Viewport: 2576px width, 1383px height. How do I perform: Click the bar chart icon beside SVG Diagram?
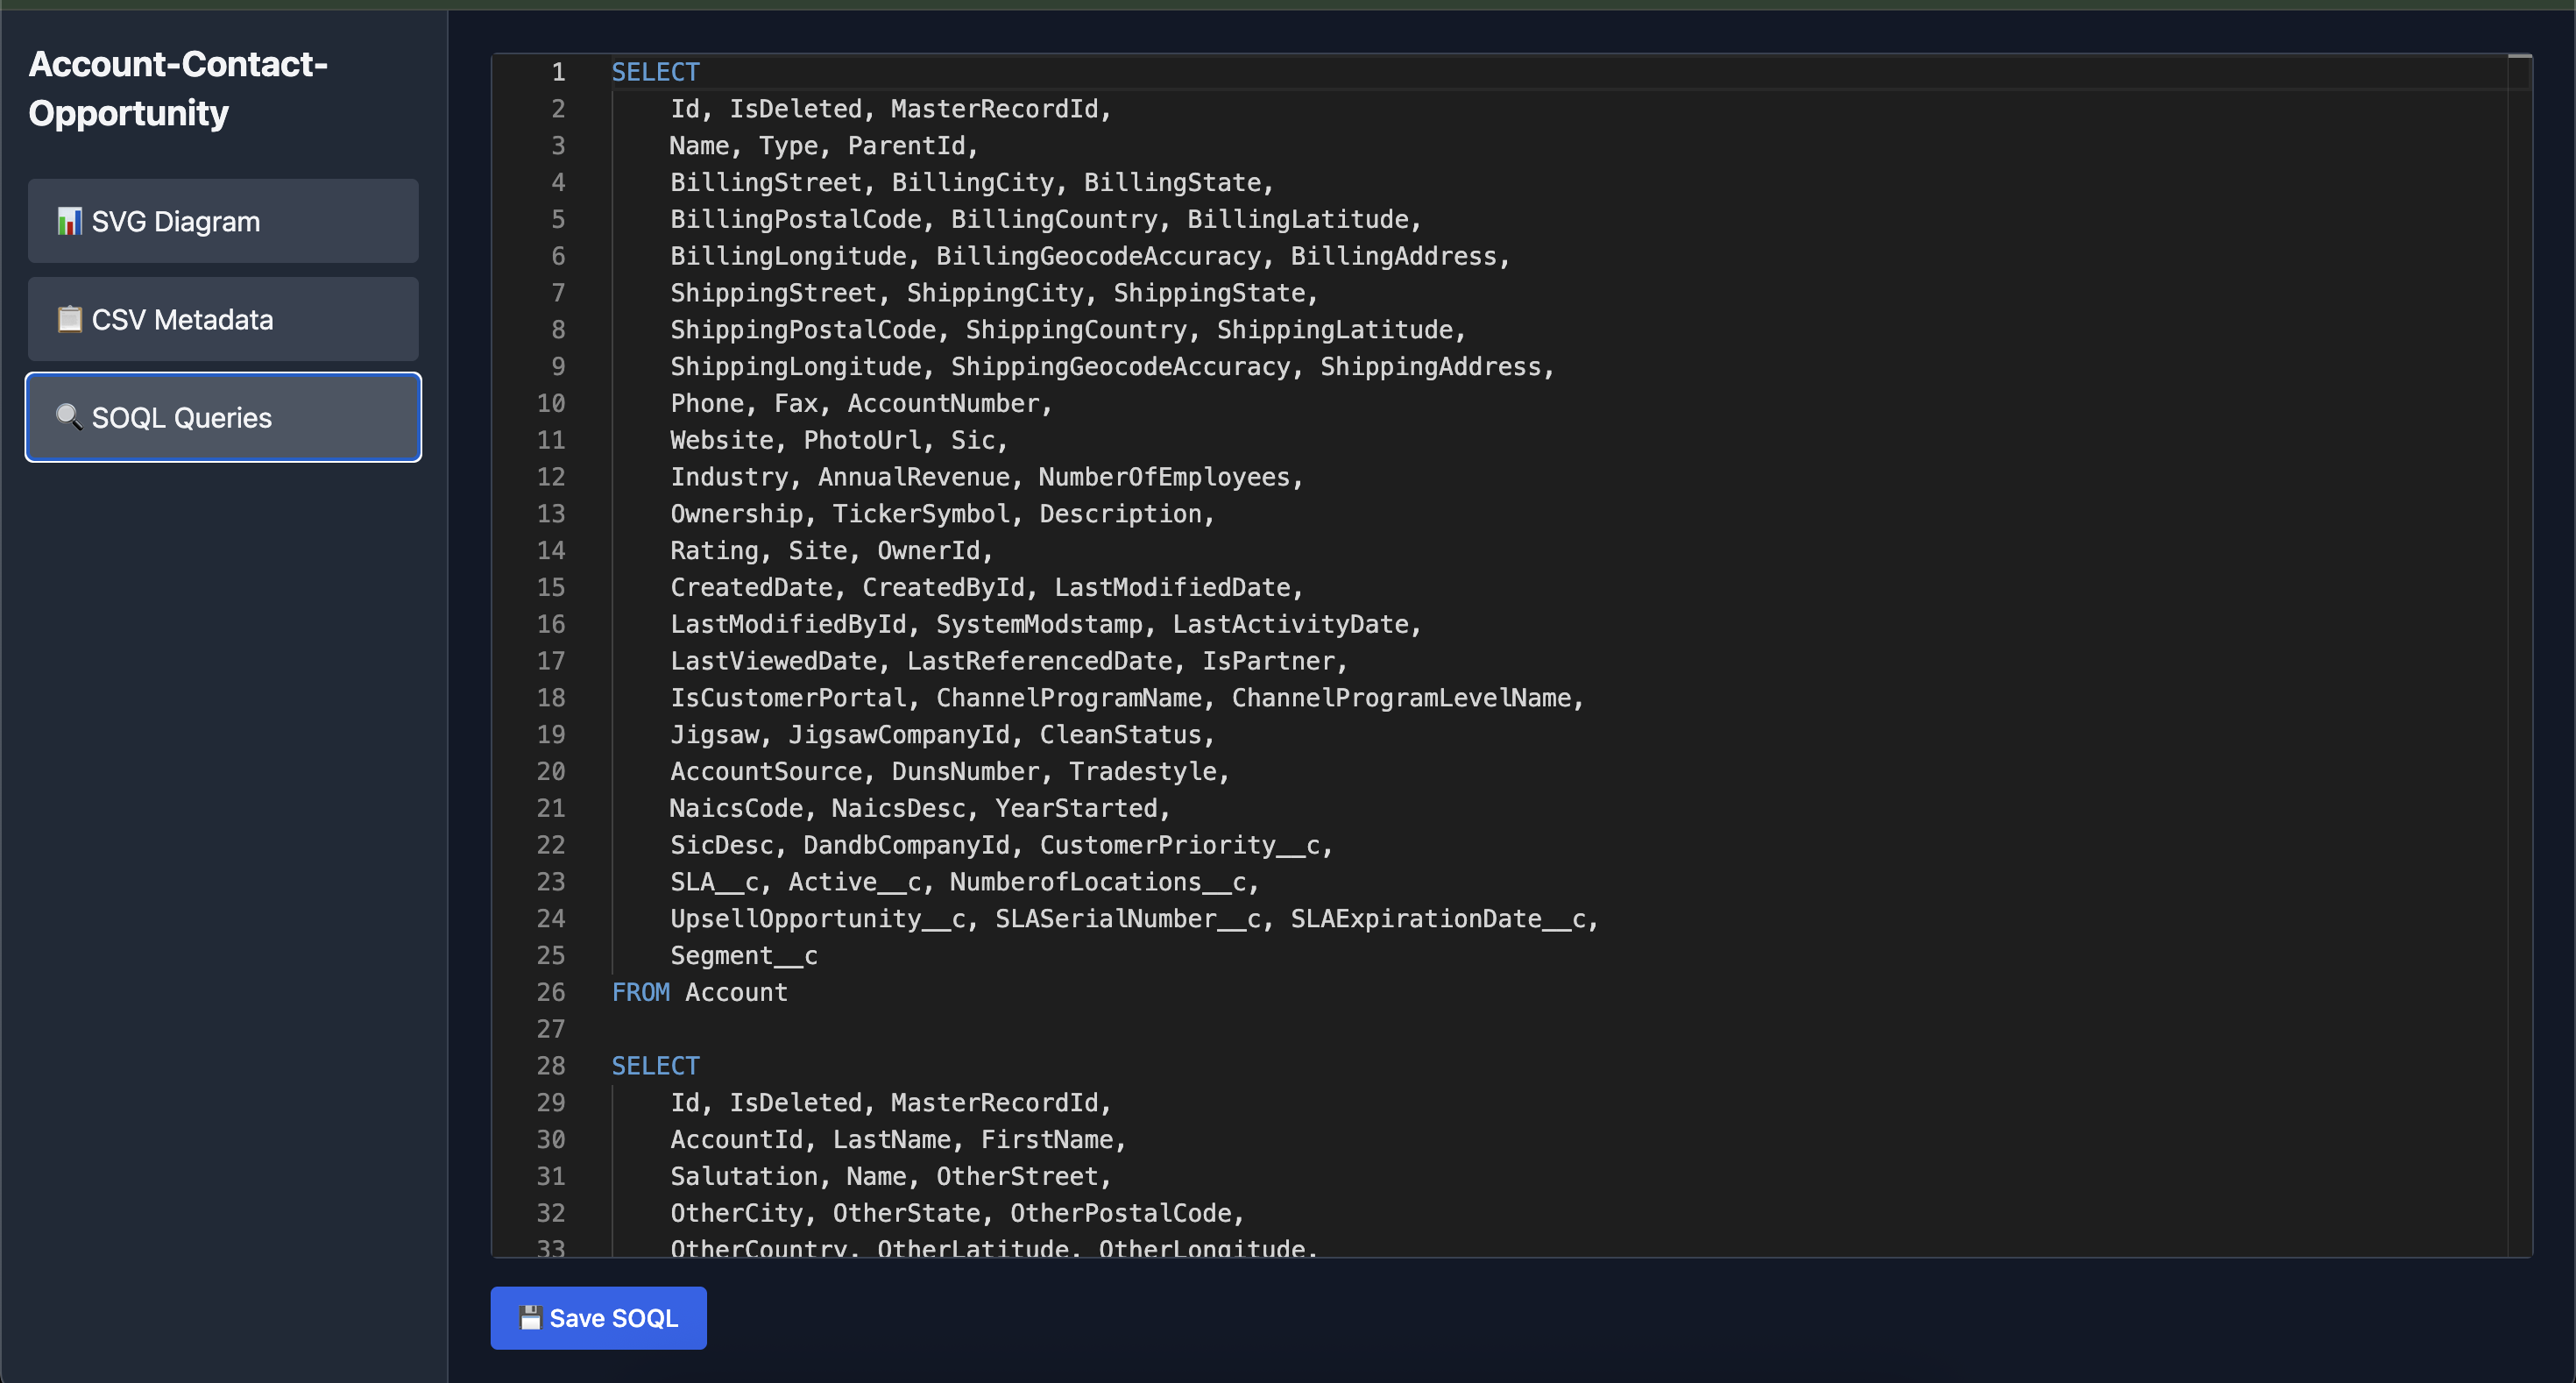tap(69, 221)
